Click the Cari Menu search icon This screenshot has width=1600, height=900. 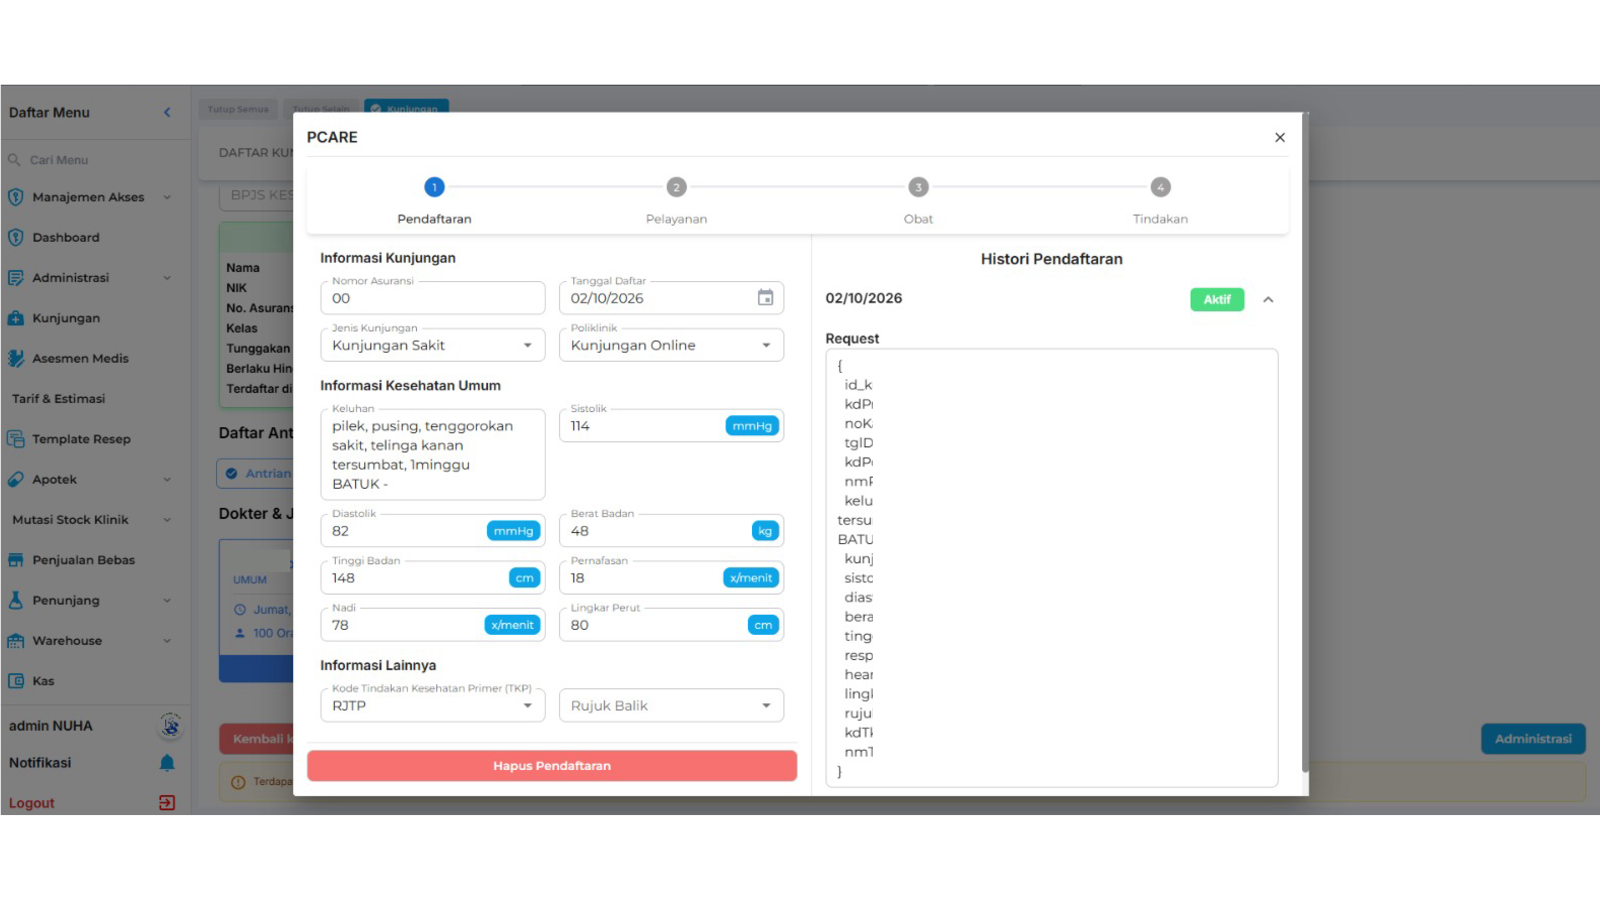(14, 160)
